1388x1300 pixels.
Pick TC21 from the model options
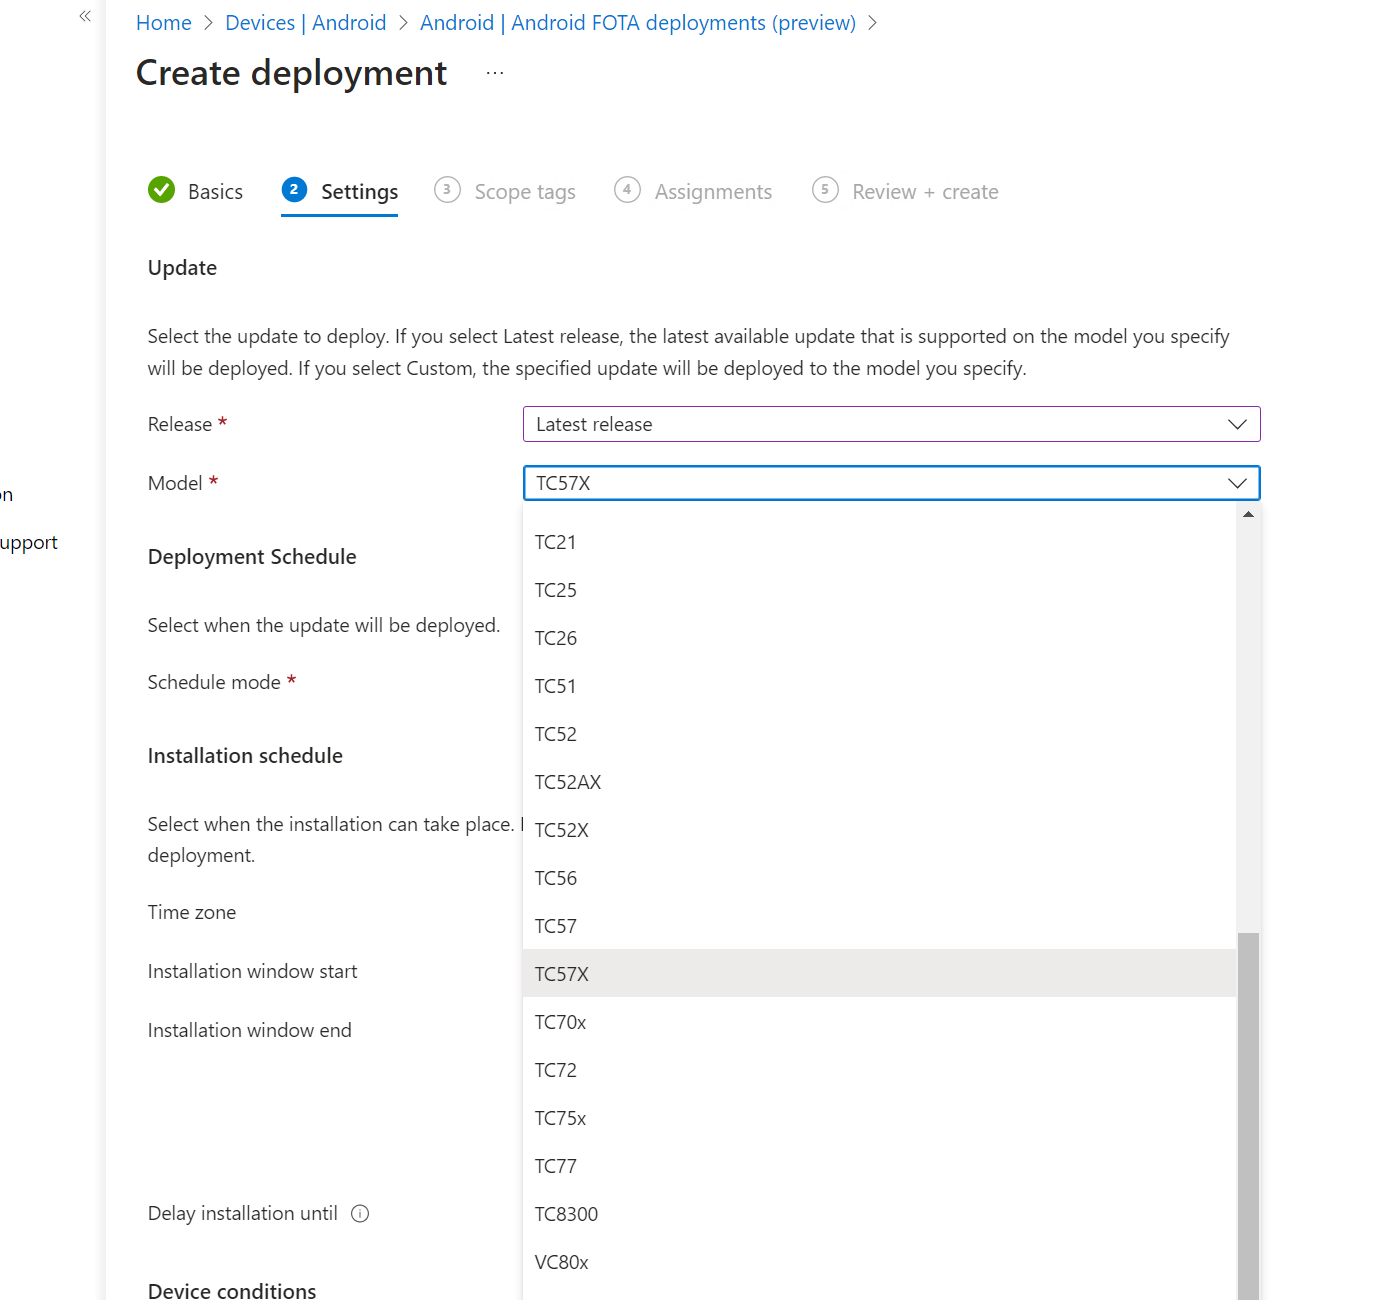(x=555, y=542)
